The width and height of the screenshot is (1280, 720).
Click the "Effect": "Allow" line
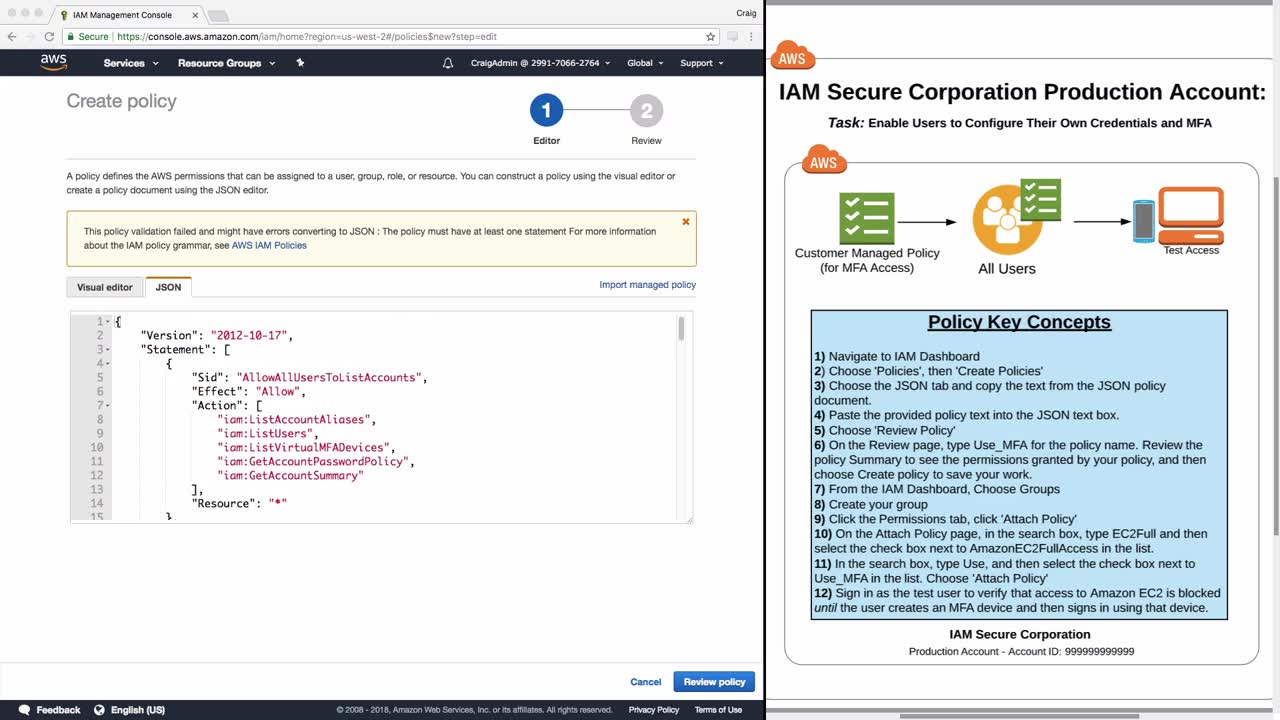tap(249, 392)
